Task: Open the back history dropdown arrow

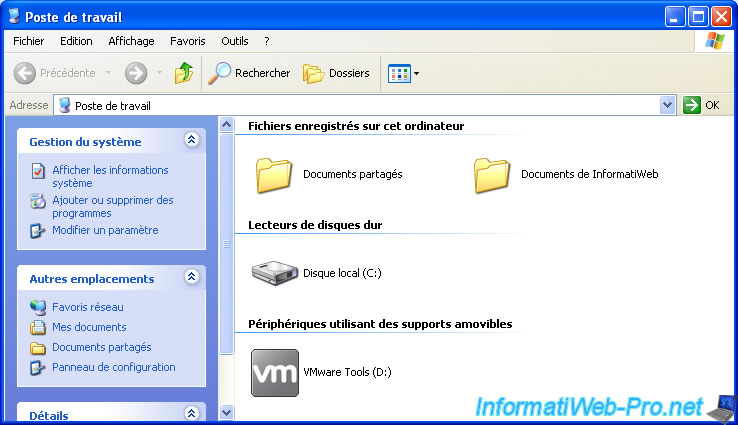Action: pos(109,72)
